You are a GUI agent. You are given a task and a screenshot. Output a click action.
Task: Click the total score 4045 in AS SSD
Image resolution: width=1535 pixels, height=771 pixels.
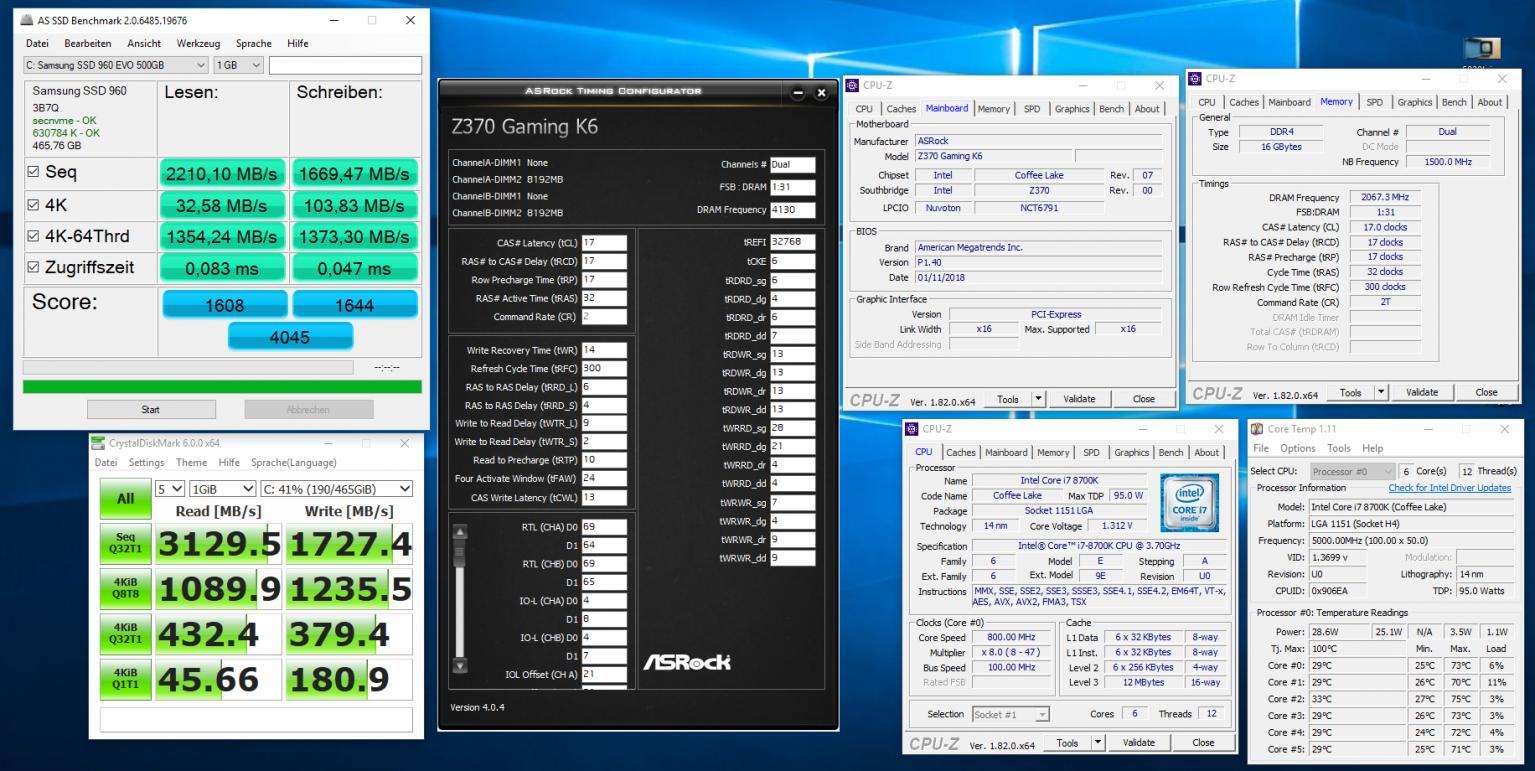290,337
